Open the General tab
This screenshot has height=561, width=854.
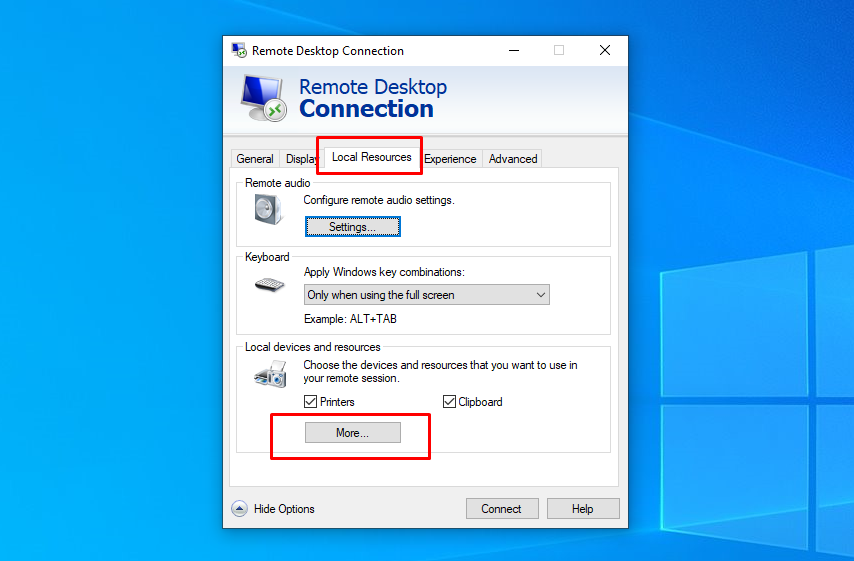click(255, 158)
